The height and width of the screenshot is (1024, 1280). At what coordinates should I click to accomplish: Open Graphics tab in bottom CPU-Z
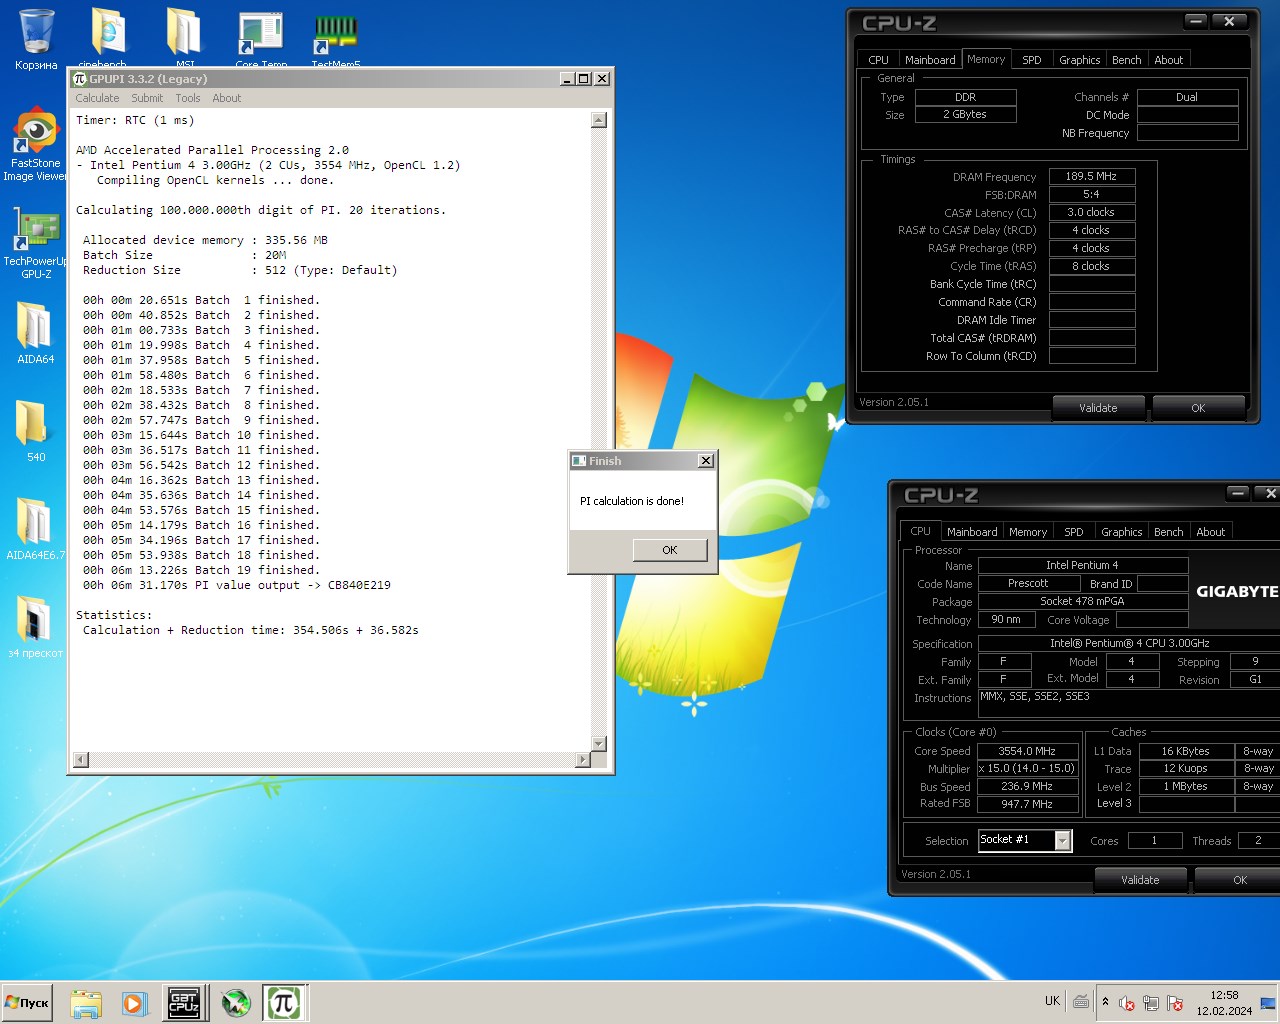[1122, 532]
